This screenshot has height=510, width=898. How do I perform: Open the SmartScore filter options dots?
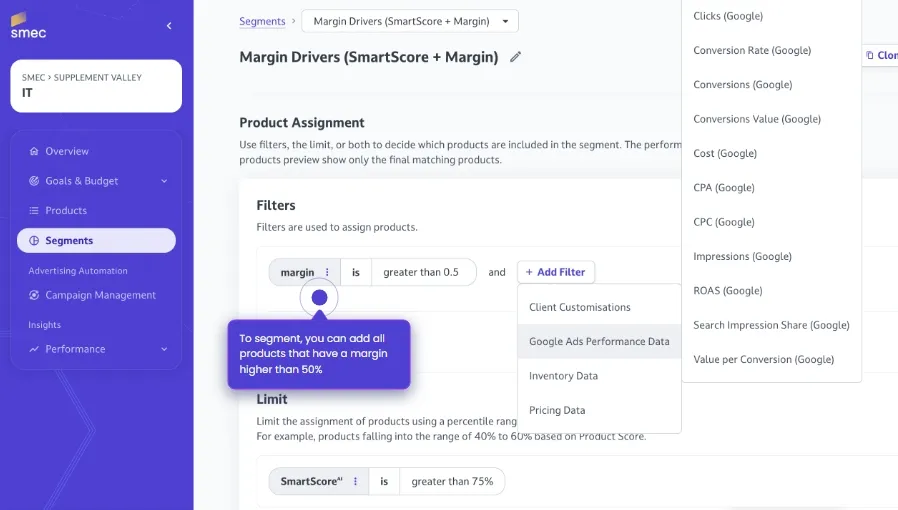(355, 481)
